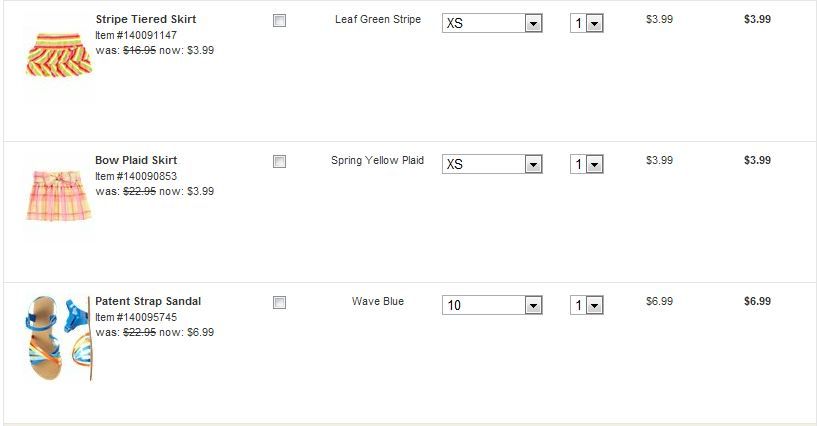Click item number #140091147 text
The width and height of the screenshot is (818, 426).
click(x=136, y=35)
